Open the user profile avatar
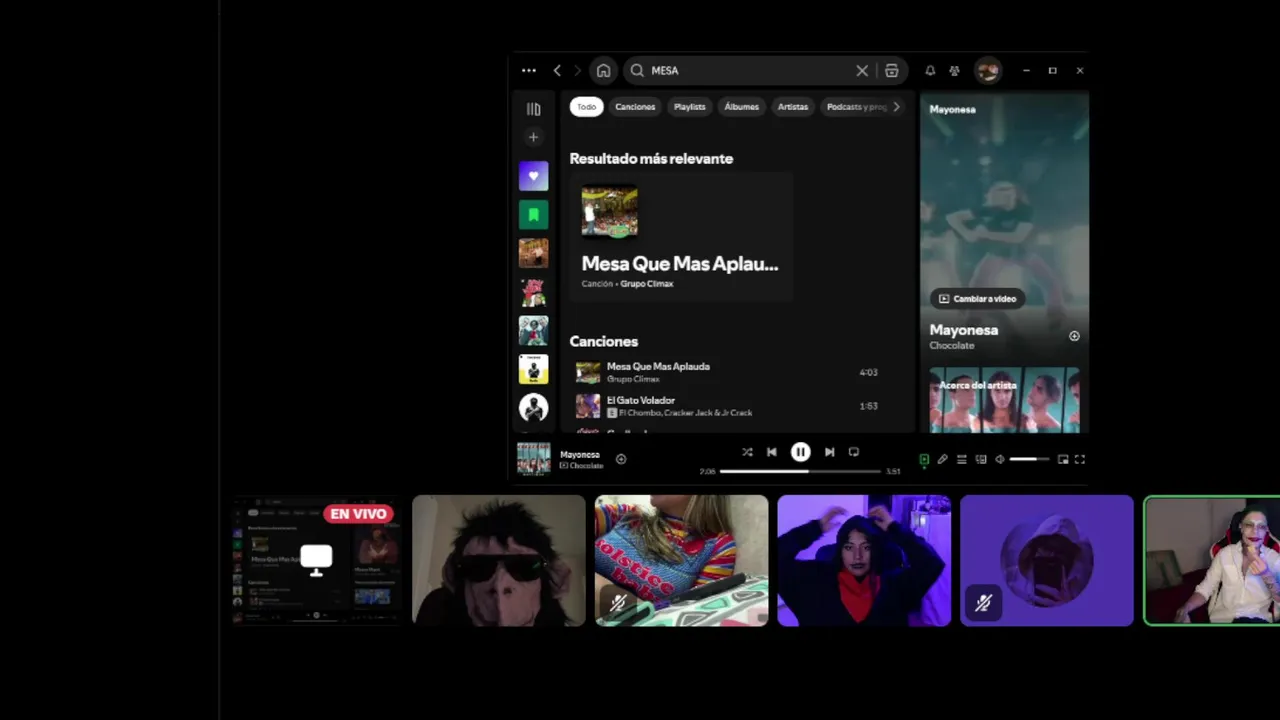Screen dimensions: 1280x720 click(988, 70)
